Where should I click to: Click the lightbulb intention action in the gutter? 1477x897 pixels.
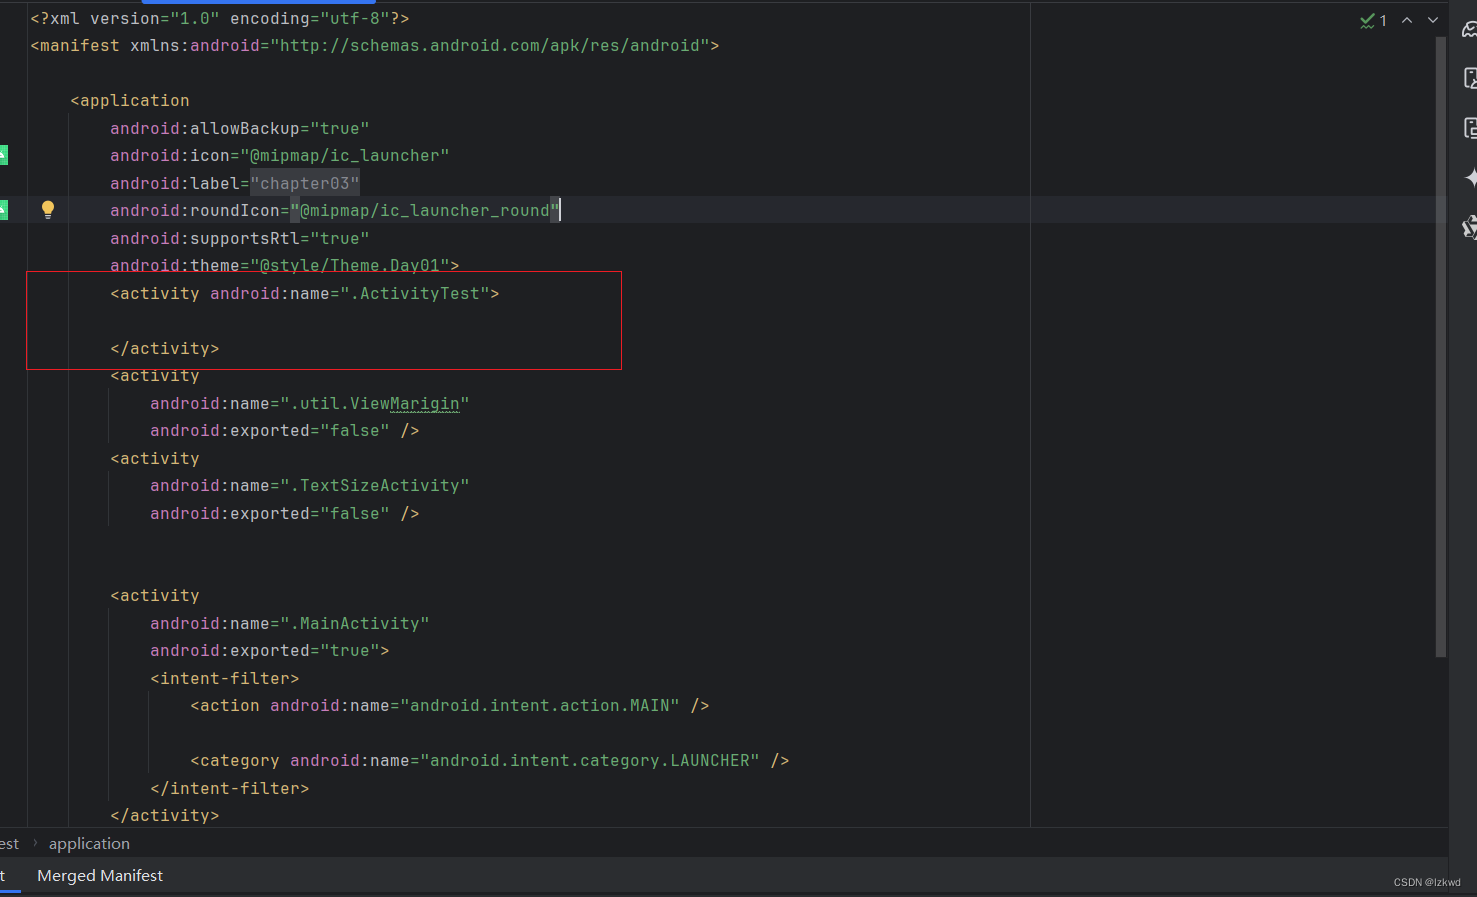click(47, 209)
